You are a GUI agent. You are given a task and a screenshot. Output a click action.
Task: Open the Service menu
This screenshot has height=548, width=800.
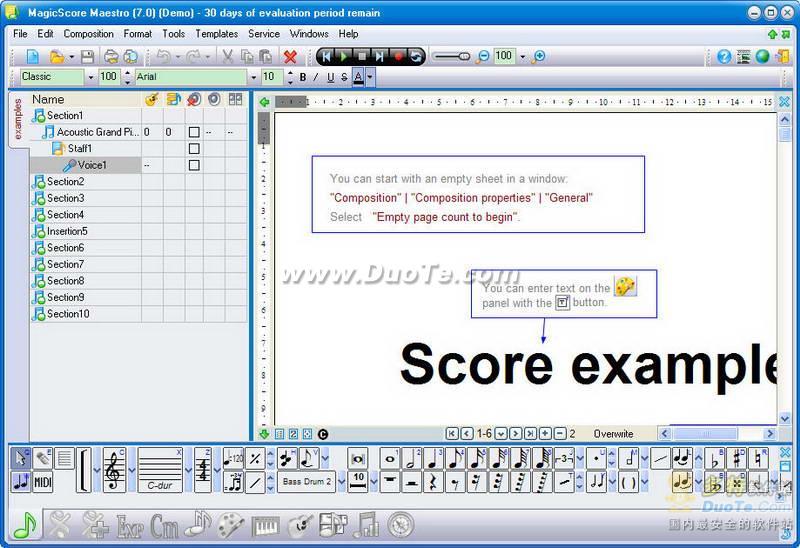point(264,34)
